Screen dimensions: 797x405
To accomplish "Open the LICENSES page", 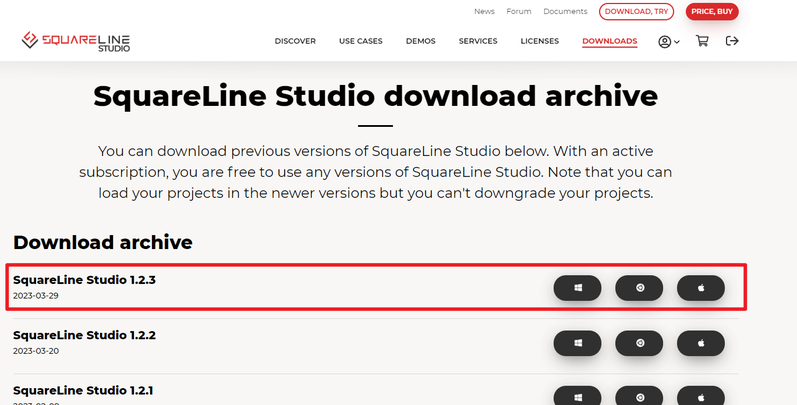I will coord(540,41).
